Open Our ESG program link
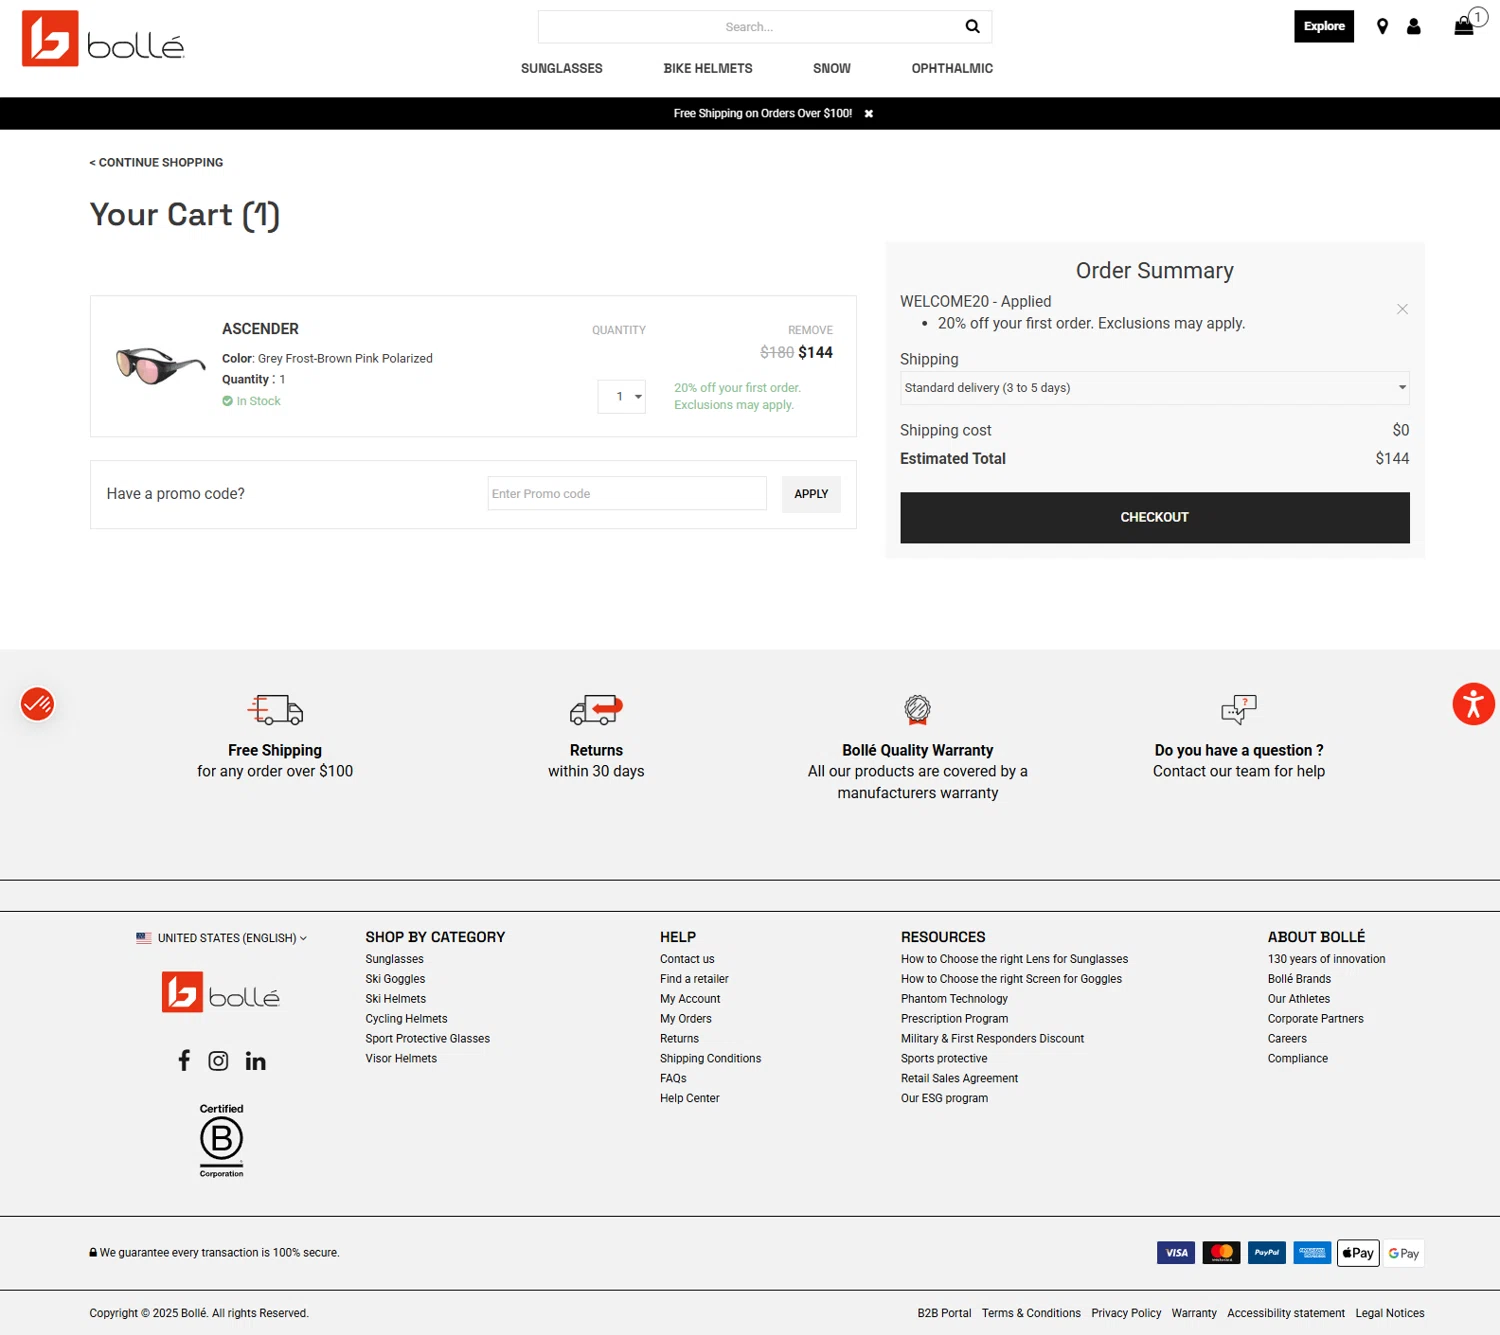 pyautogui.click(x=944, y=1098)
